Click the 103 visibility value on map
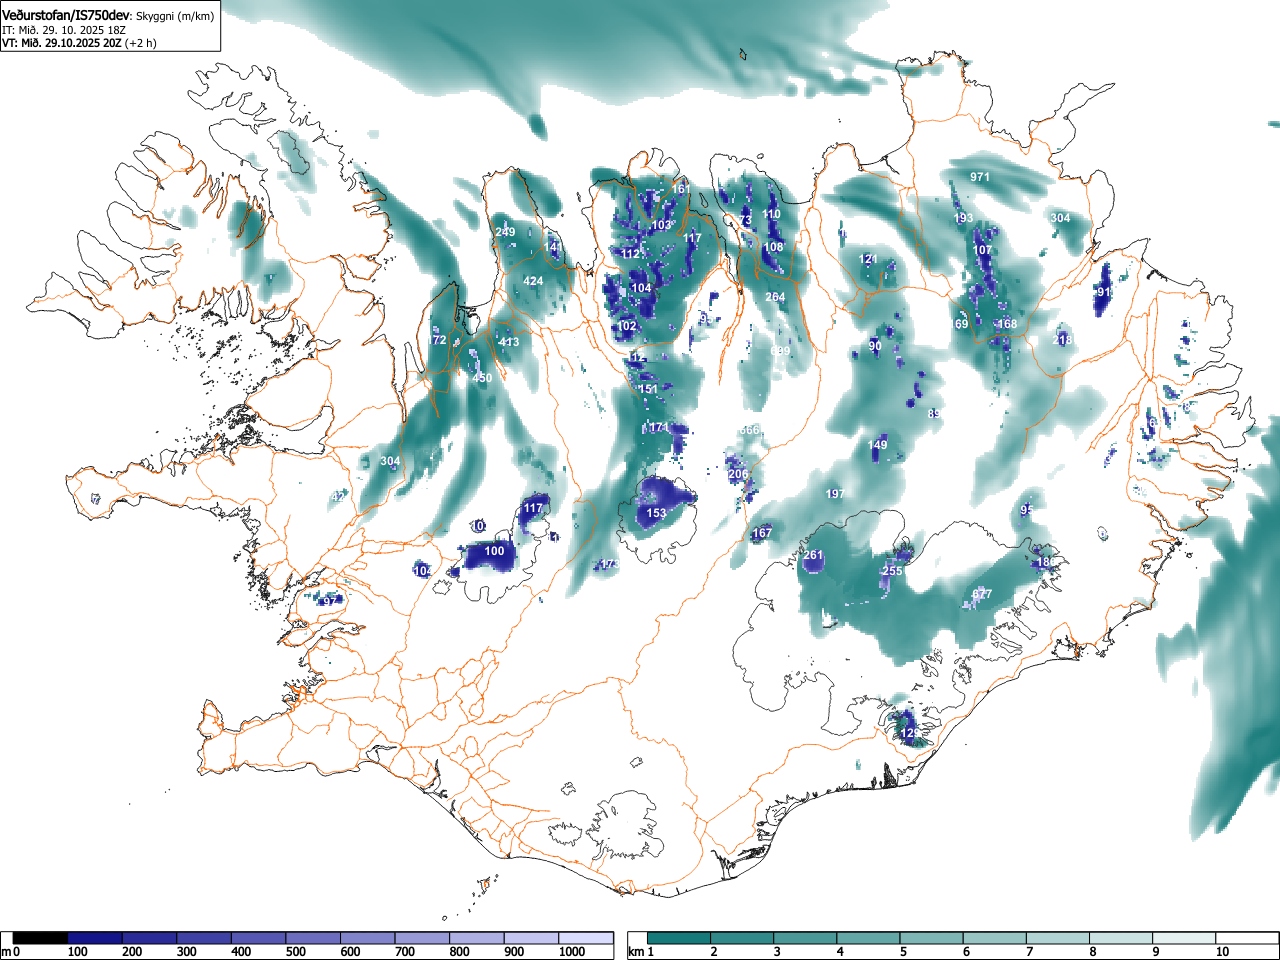The height and width of the screenshot is (960, 1280). coord(661,225)
